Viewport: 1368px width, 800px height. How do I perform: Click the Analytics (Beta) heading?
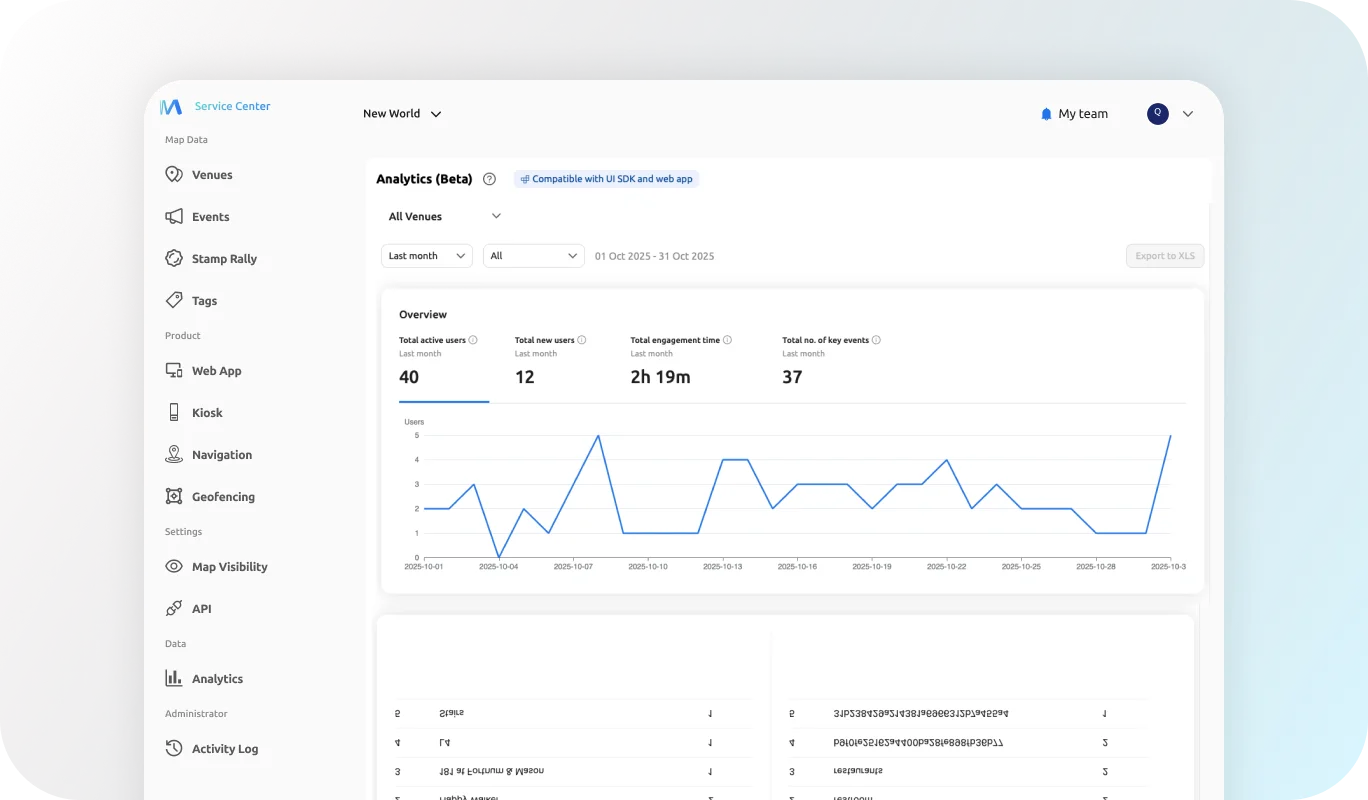424,179
